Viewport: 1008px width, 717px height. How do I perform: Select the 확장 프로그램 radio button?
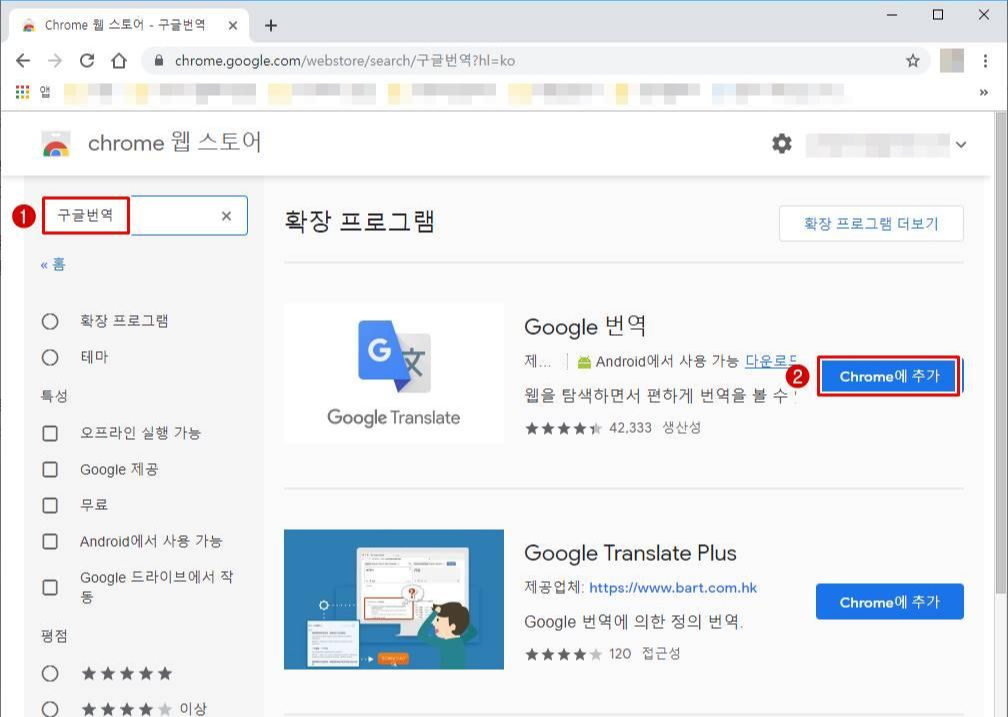click(x=50, y=321)
